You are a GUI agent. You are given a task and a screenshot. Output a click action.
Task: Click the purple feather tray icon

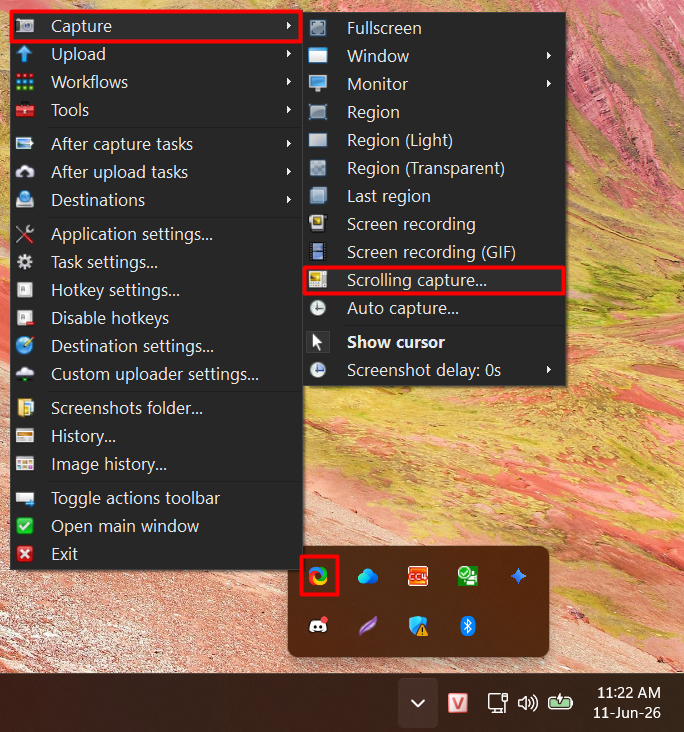point(368,626)
